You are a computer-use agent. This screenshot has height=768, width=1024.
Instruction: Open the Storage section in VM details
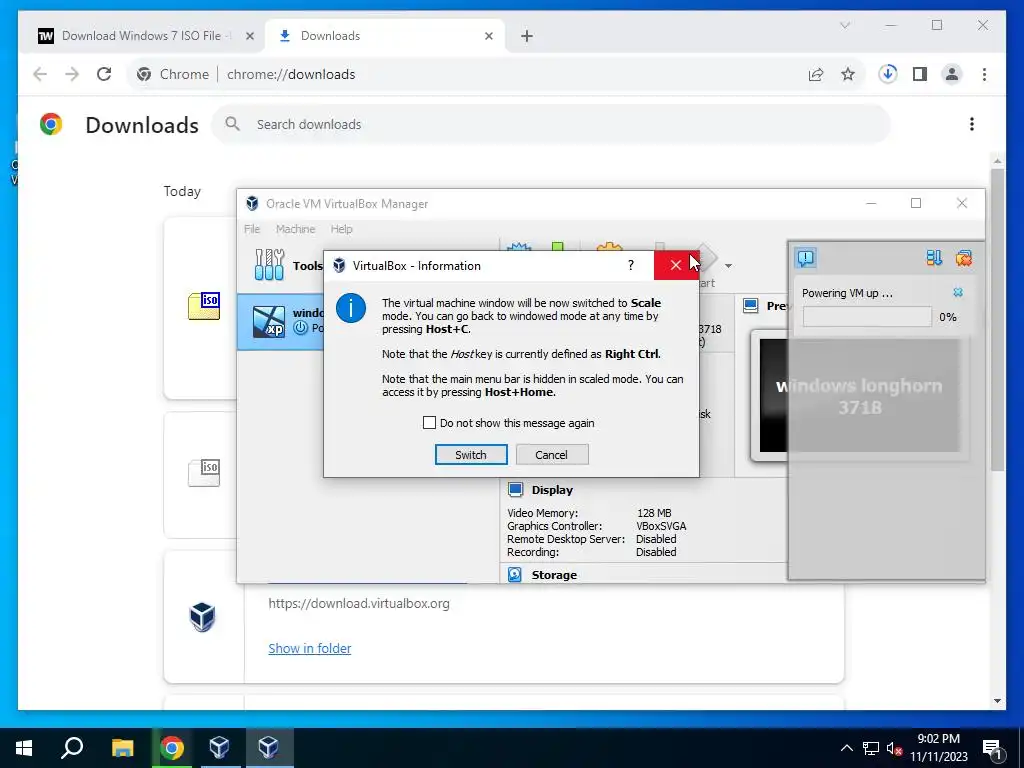coord(554,575)
